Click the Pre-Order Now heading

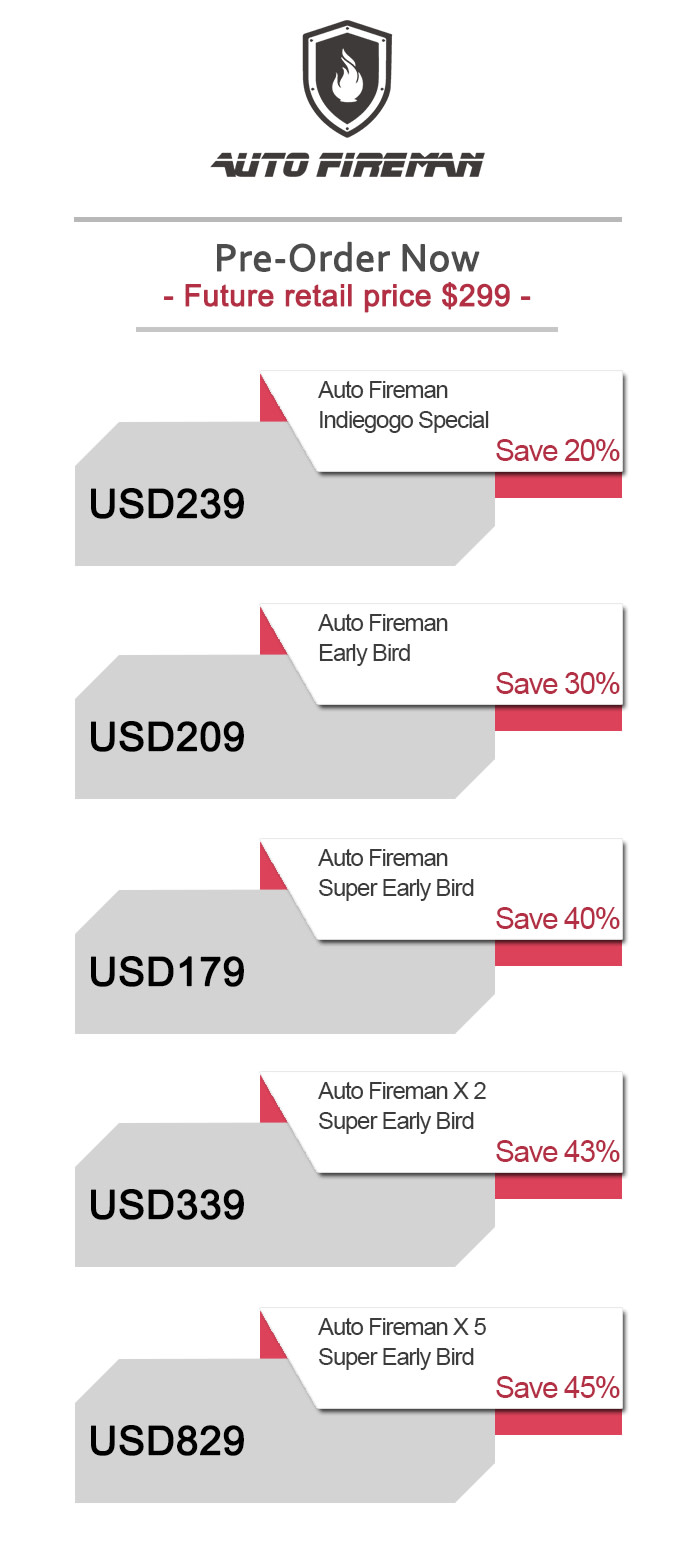347,259
